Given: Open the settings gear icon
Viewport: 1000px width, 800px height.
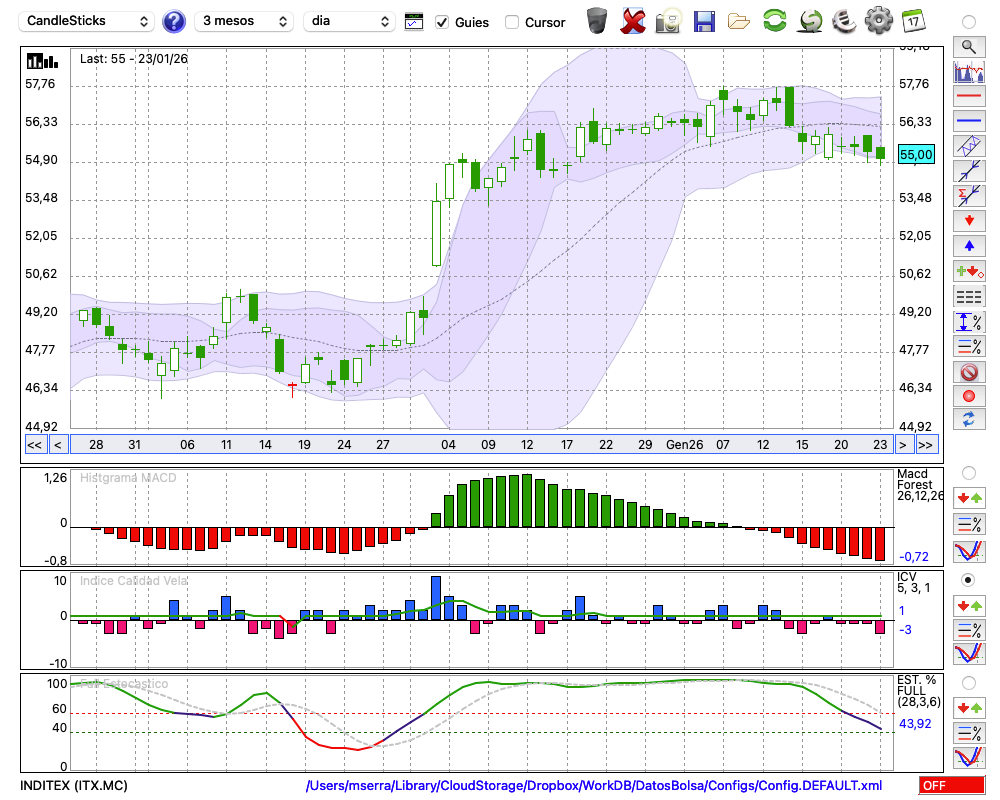Looking at the screenshot, I should coord(878,20).
